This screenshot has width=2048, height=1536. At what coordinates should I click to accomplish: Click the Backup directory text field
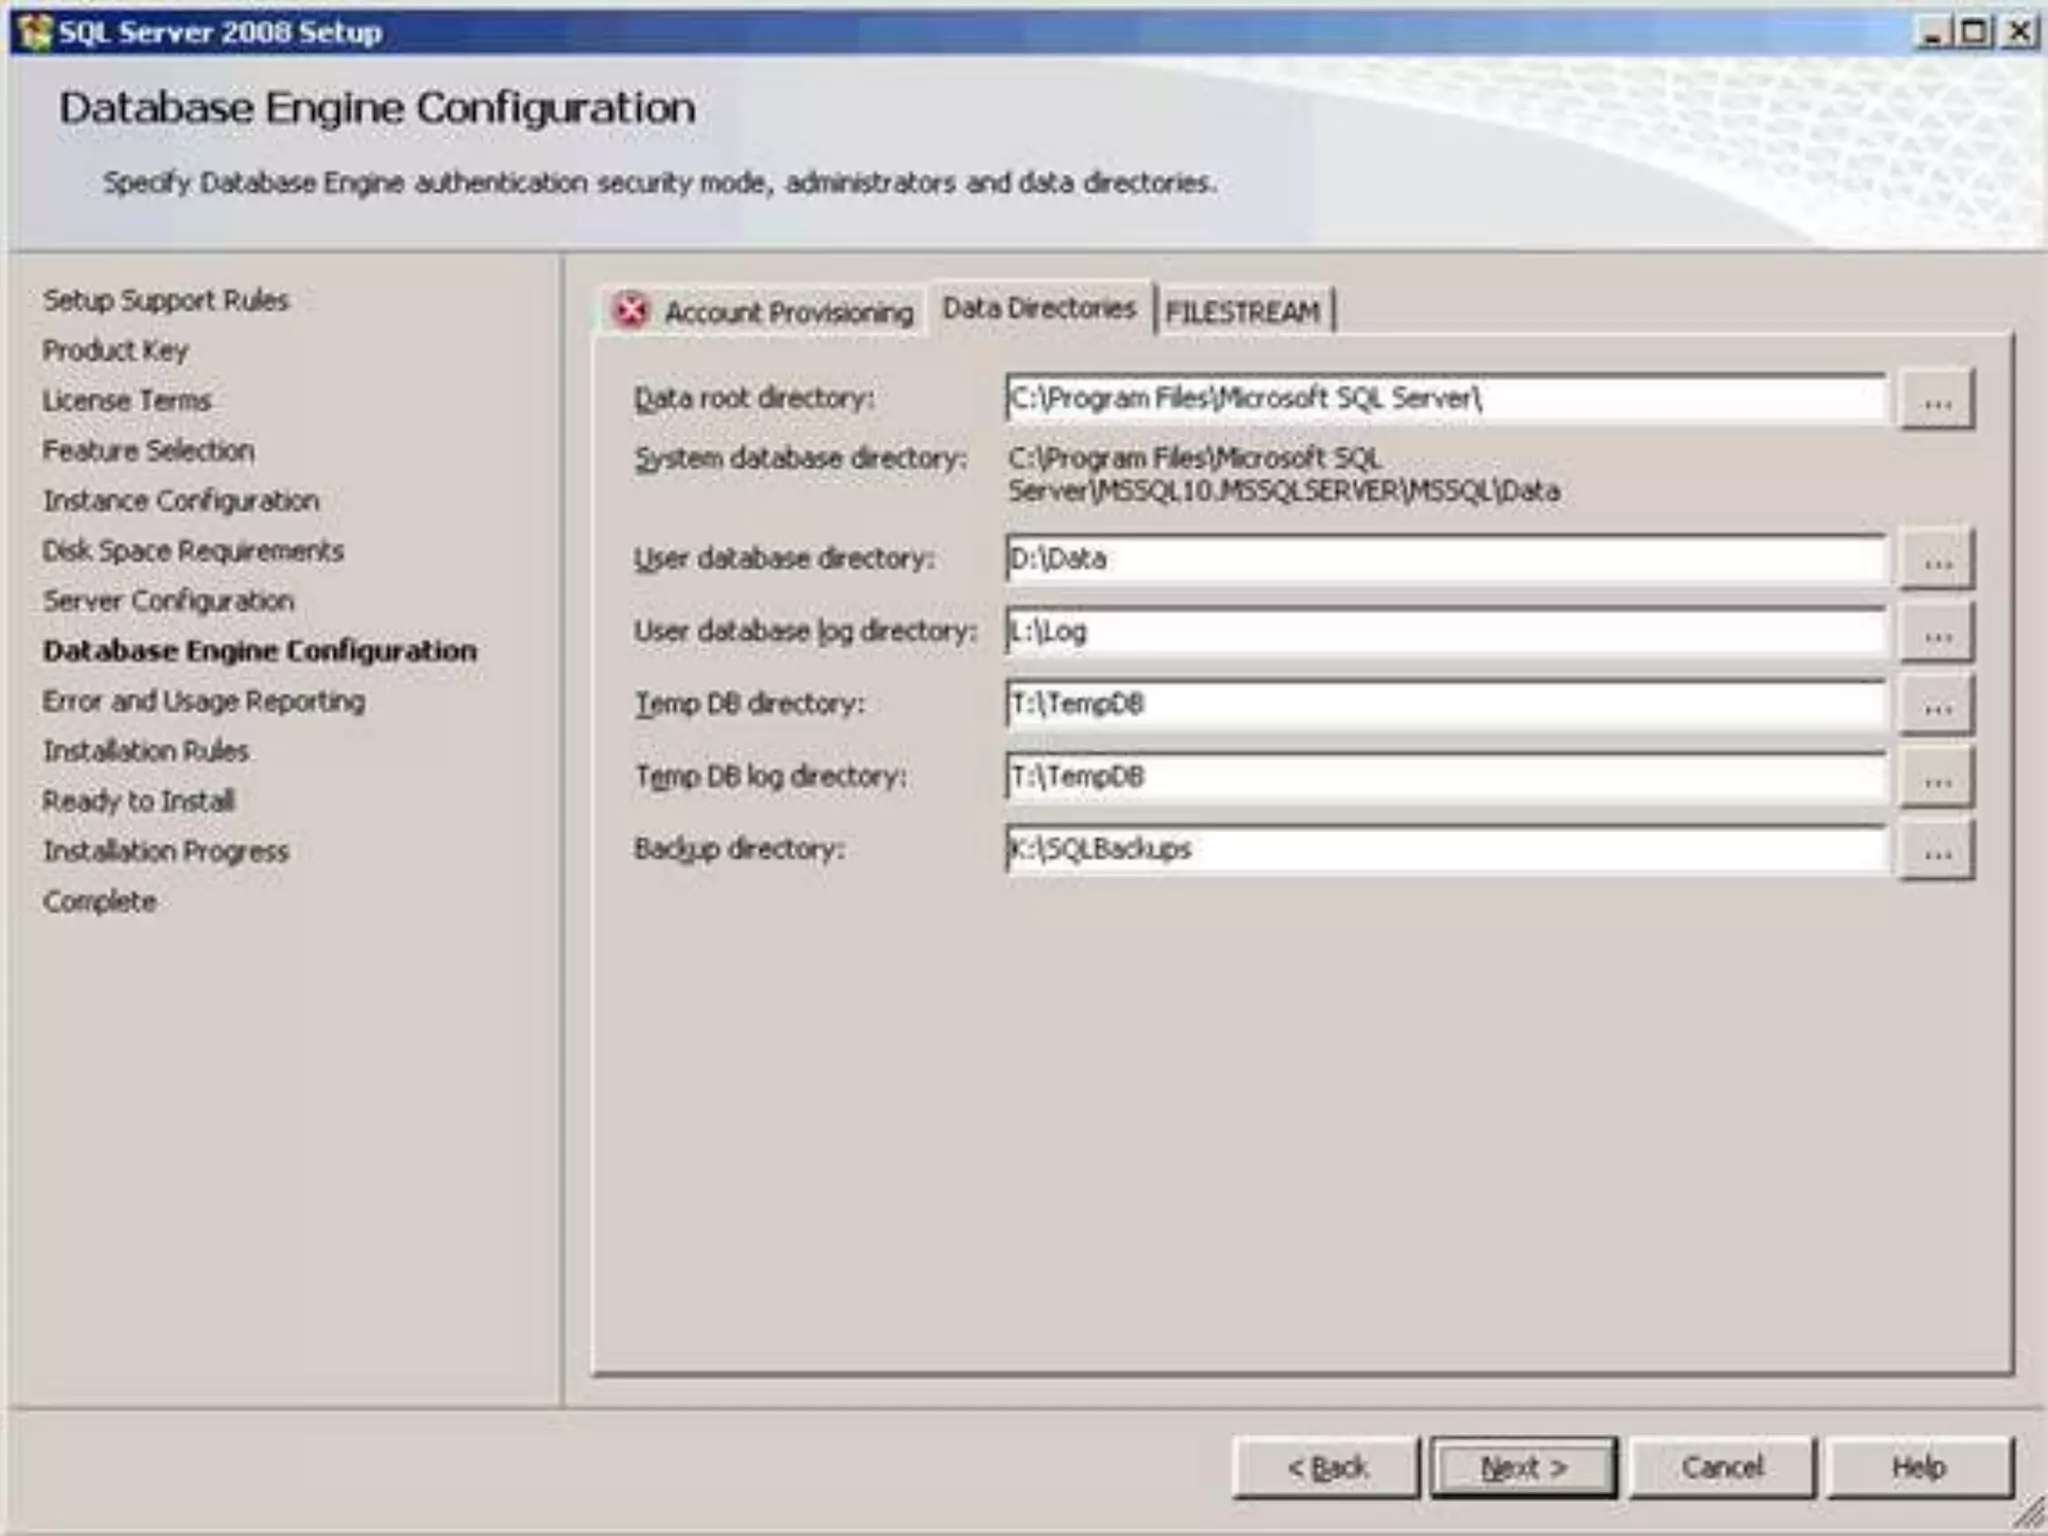tap(1445, 850)
